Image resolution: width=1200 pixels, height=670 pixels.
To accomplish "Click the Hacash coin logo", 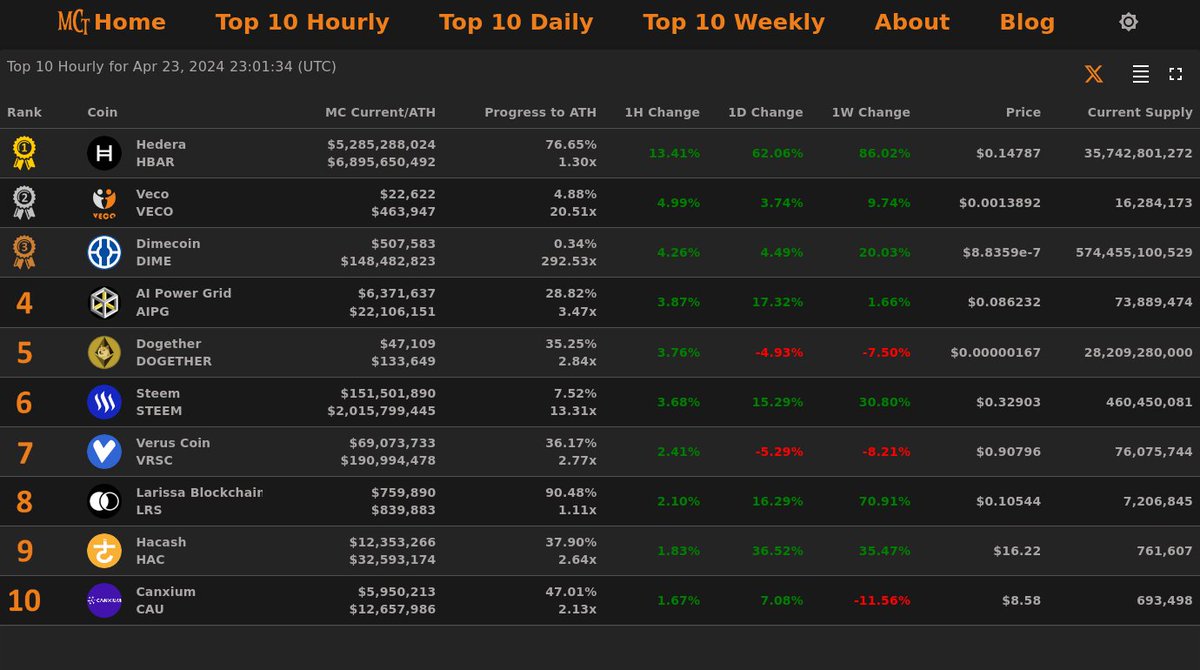I will tap(104, 551).
